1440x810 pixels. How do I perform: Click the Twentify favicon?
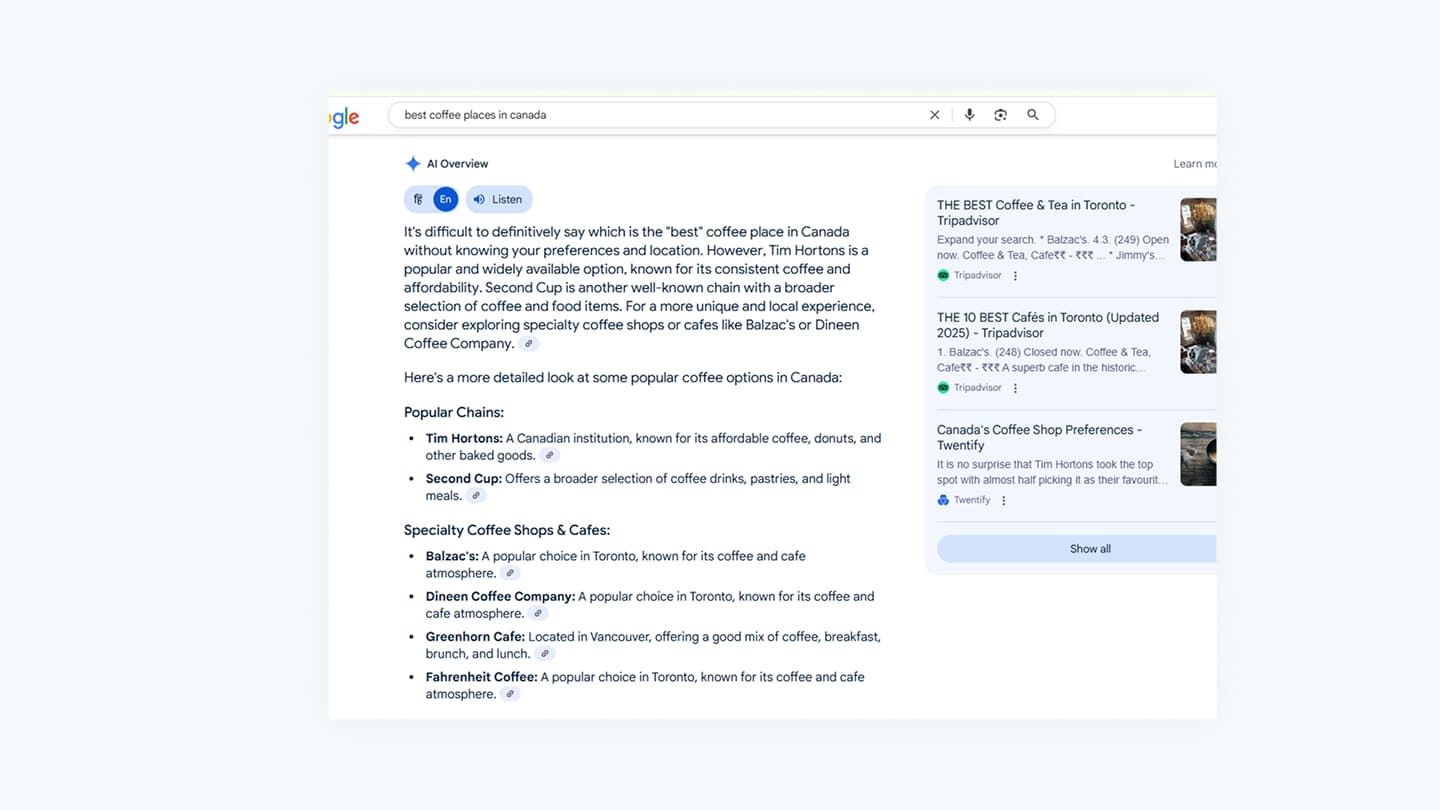click(943, 500)
